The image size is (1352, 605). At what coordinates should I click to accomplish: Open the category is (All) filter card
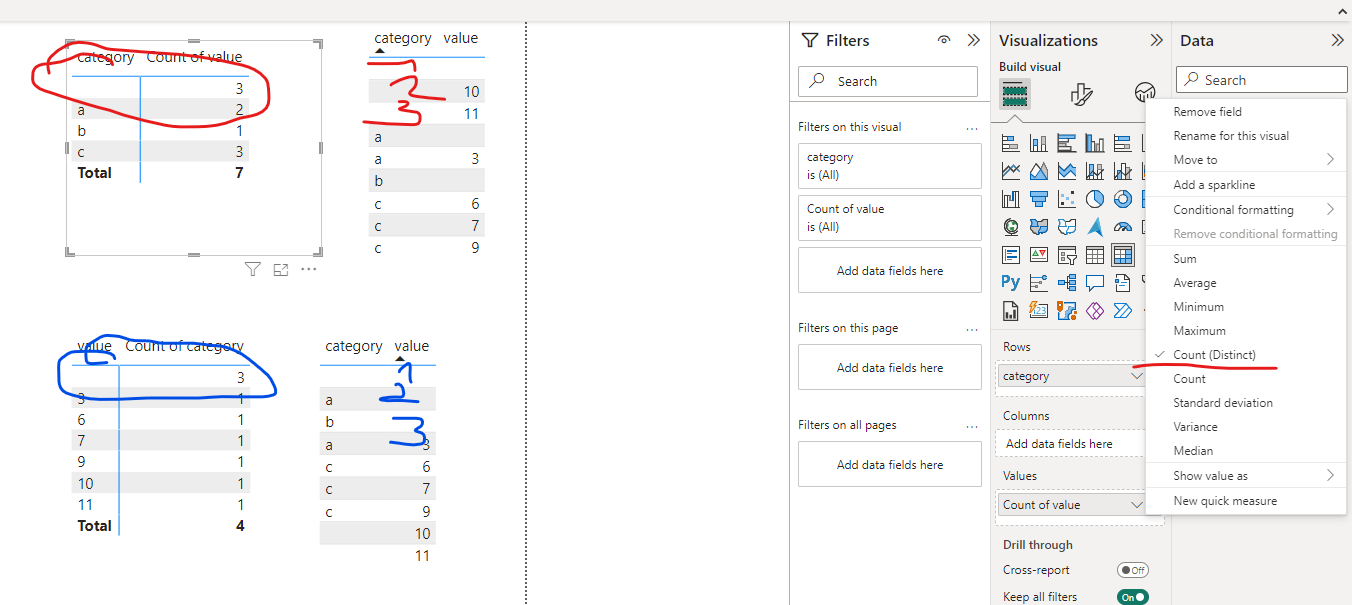[x=890, y=166]
